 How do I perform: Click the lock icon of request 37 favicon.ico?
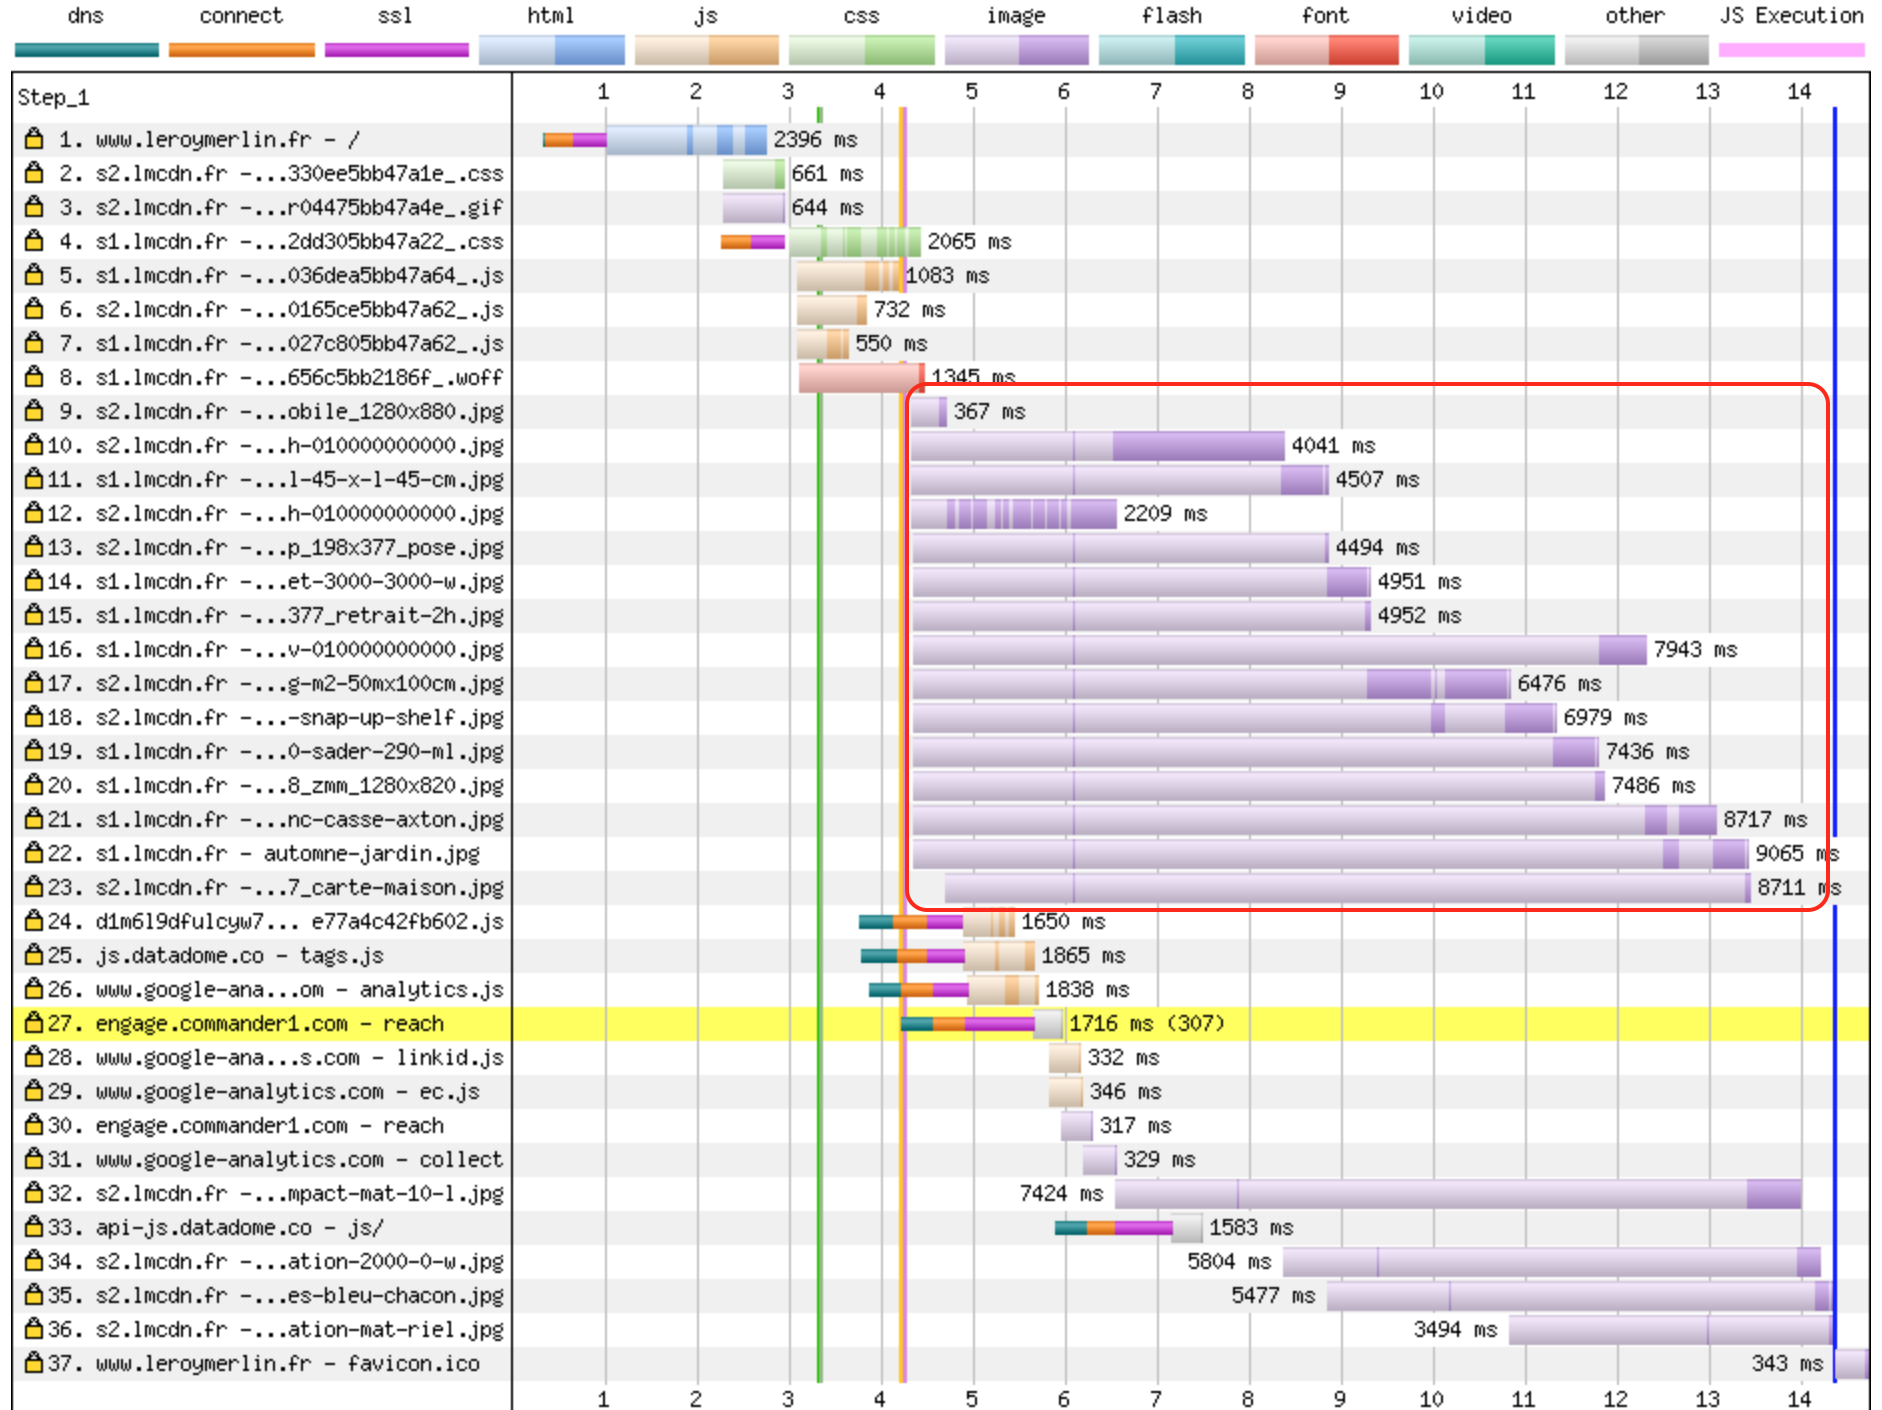pyautogui.click(x=34, y=1363)
